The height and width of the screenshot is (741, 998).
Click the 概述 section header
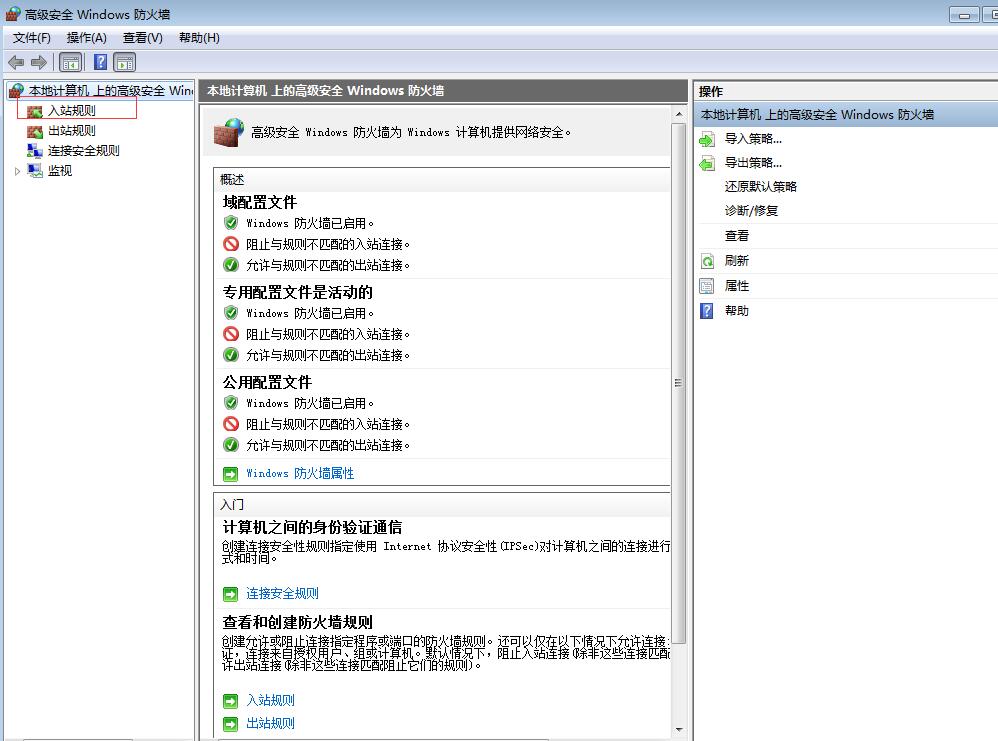click(x=232, y=180)
